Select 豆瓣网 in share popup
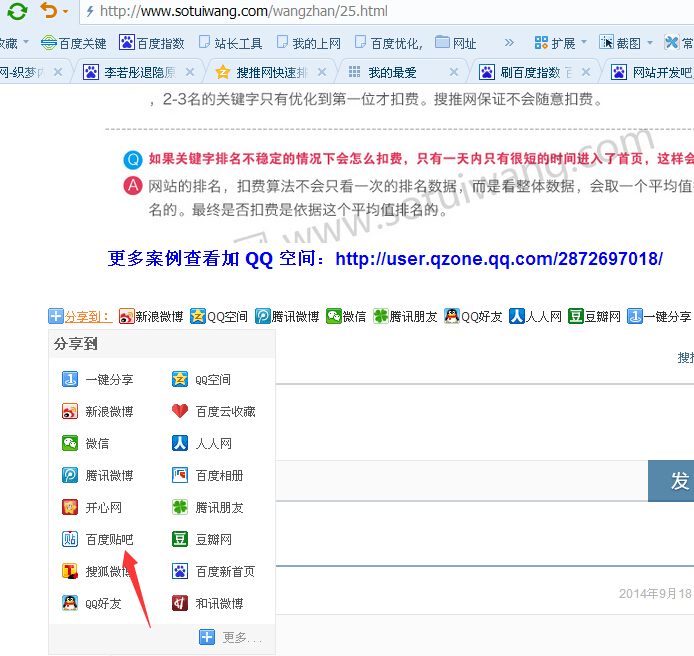The width and height of the screenshot is (694, 656). [201, 539]
